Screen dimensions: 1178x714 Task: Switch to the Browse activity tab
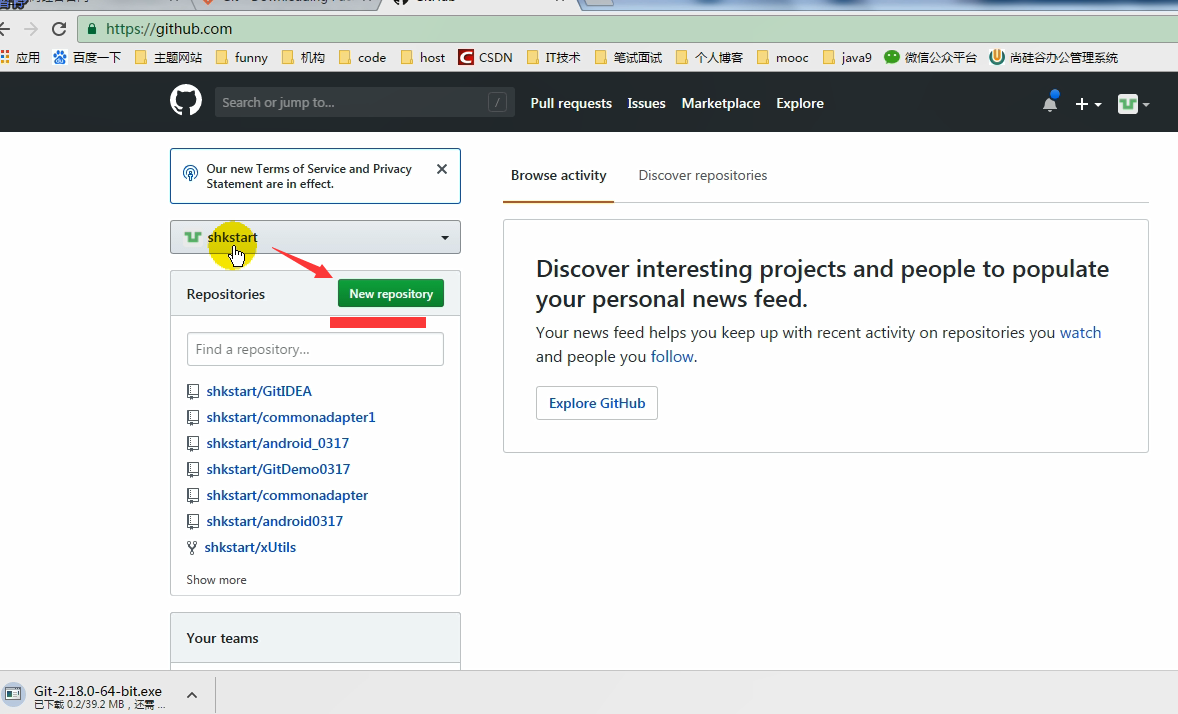[x=558, y=175]
